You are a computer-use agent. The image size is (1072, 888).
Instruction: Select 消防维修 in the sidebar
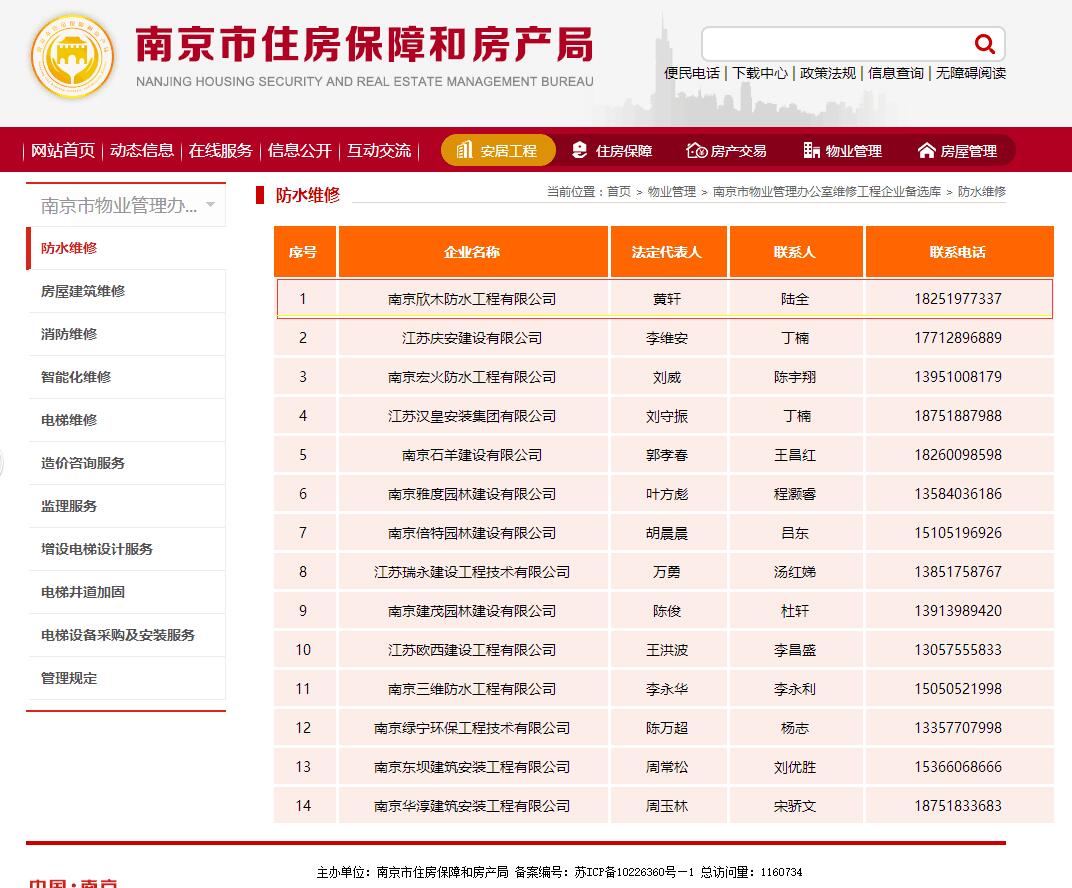pos(126,334)
